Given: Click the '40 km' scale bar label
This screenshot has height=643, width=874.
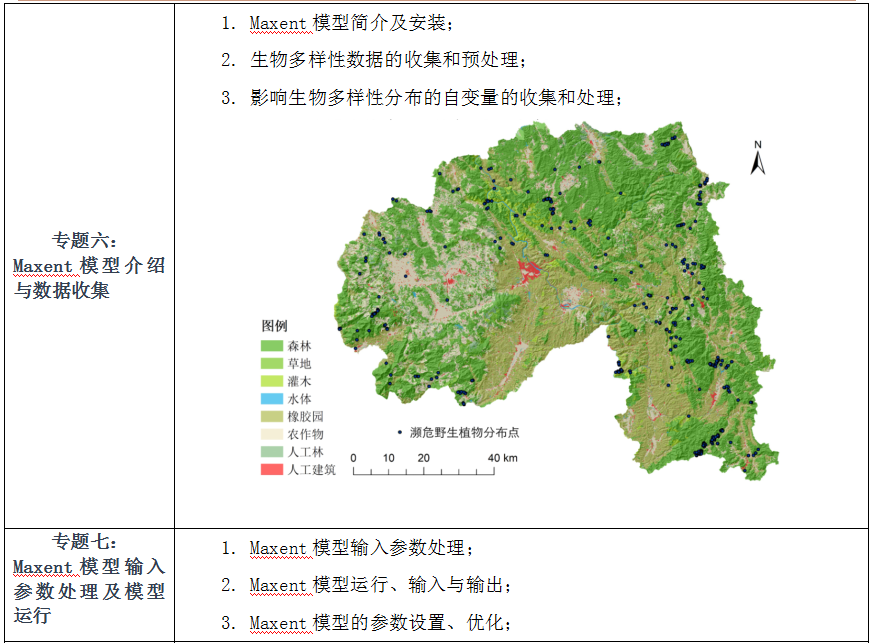Looking at the screenshot, I should [x=502, y=458].
